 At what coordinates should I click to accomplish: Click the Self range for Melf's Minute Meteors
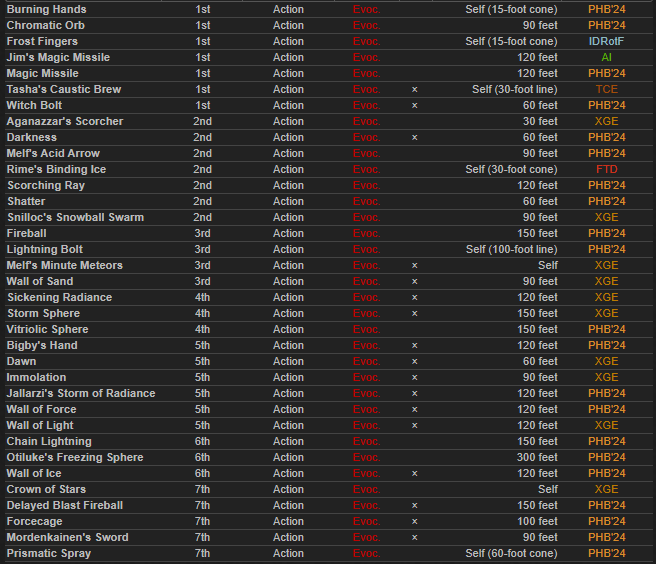point(548,265)
